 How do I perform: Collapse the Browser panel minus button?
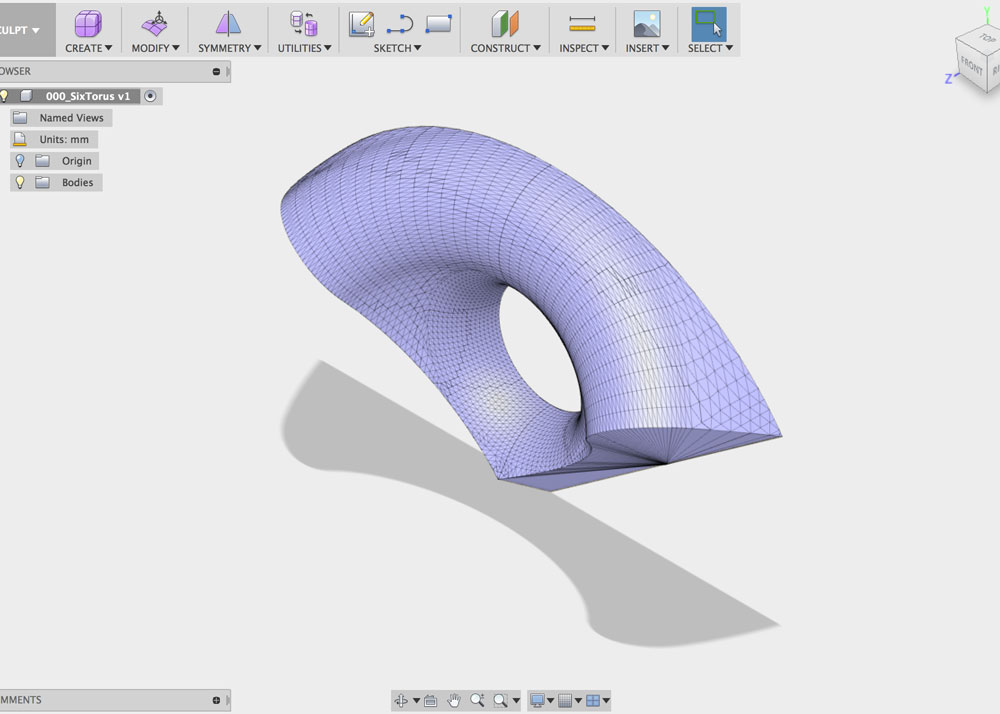(216, 71)
